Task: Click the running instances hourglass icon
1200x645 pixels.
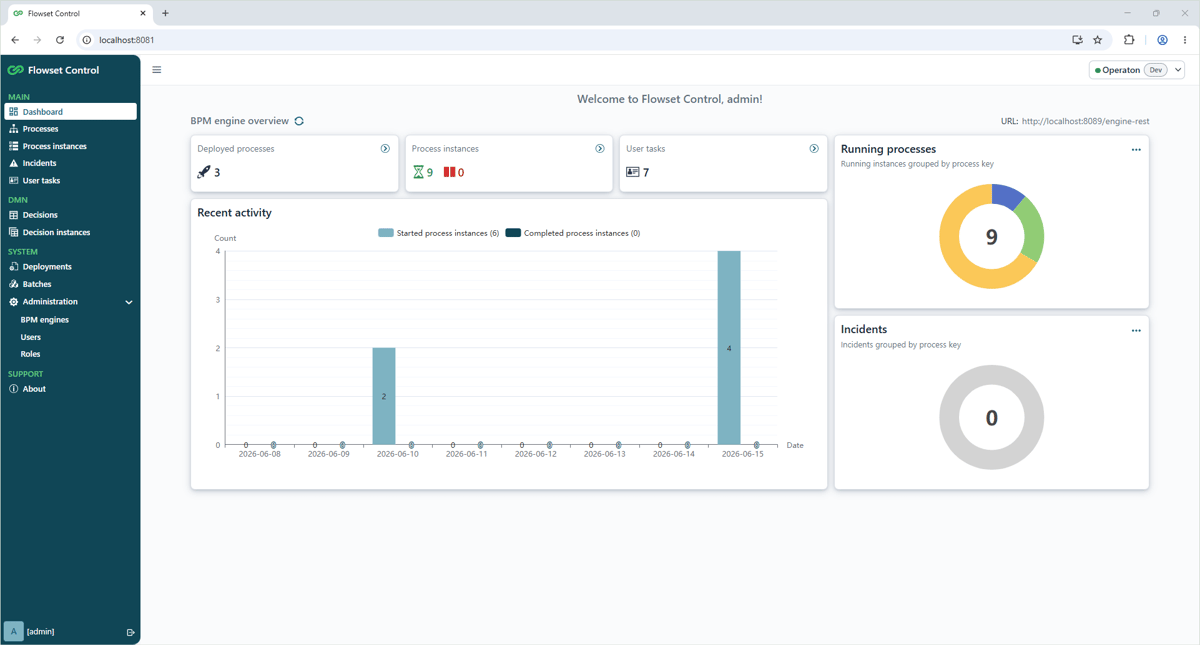Action: (418, 172)
